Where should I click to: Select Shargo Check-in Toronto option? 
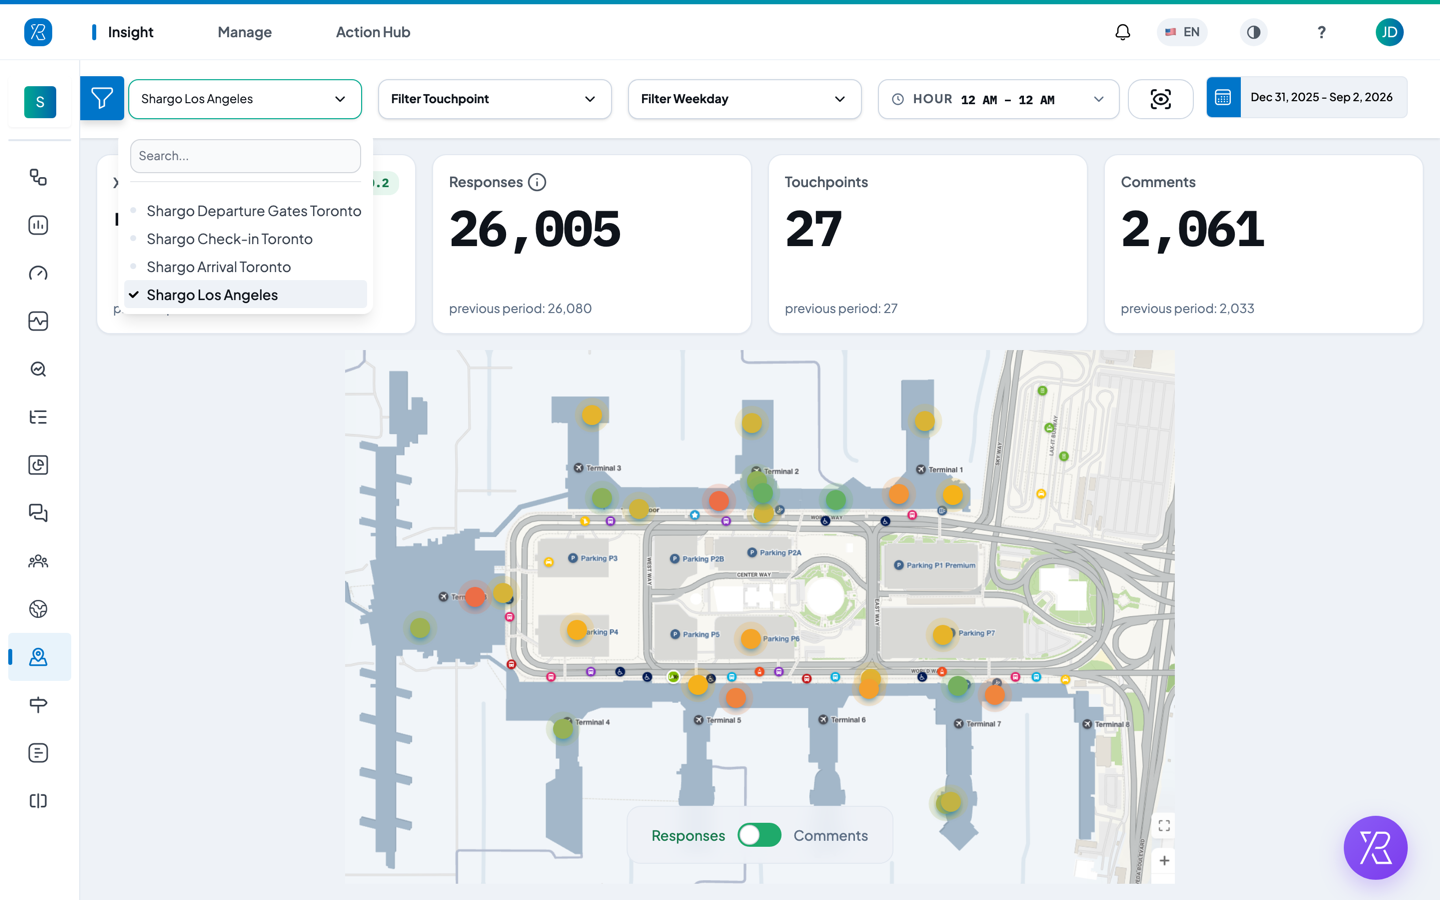click(245, 239)
